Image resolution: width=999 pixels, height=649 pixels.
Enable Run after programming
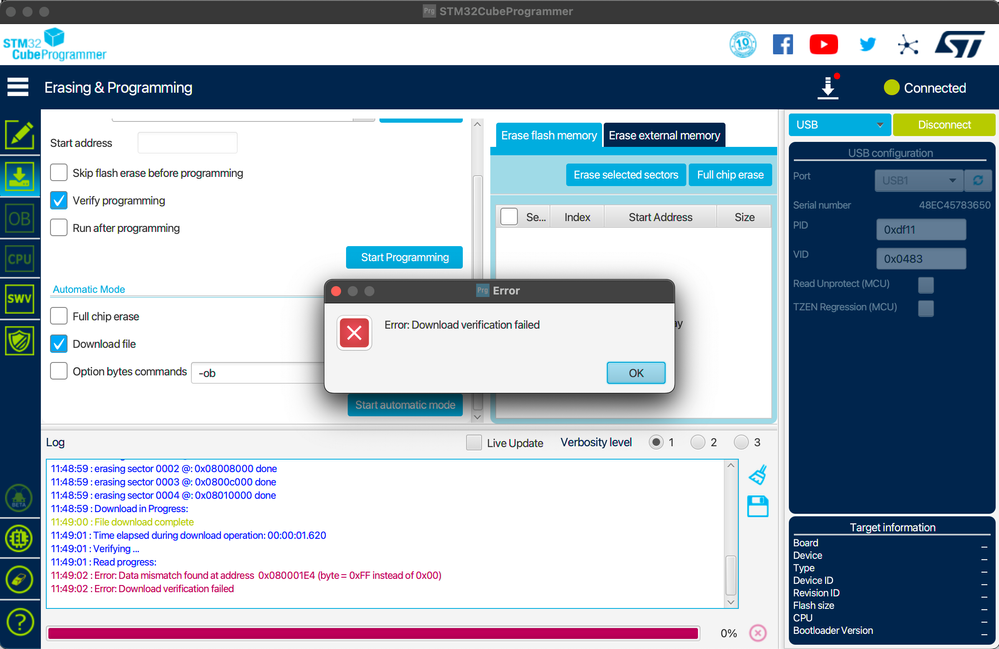click(x=59, y=227)
